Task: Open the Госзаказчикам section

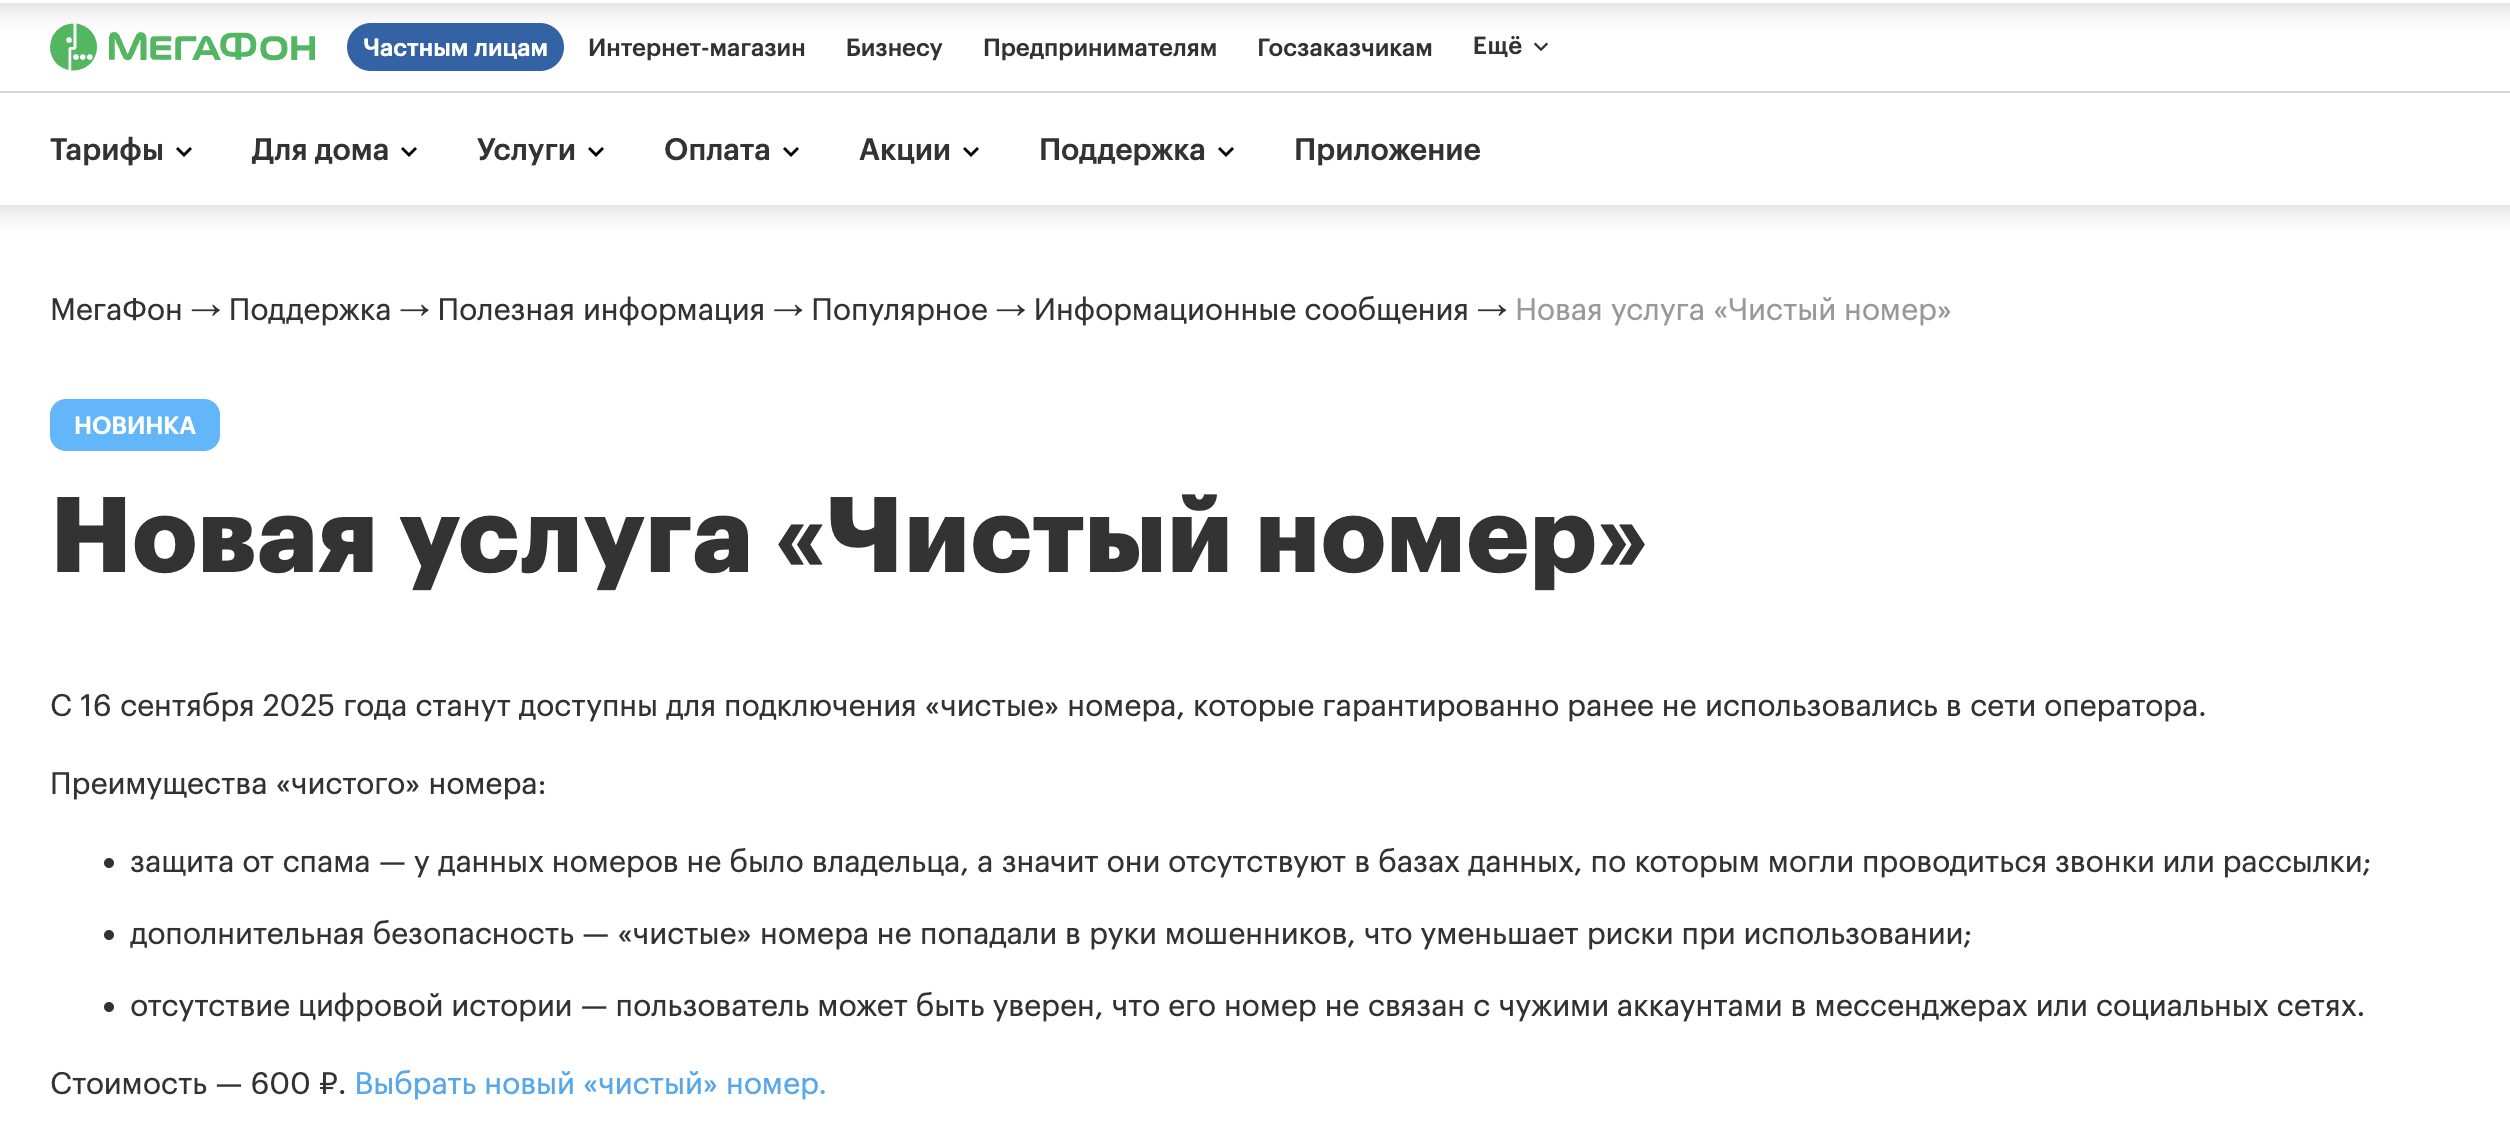Action: 1344,47
